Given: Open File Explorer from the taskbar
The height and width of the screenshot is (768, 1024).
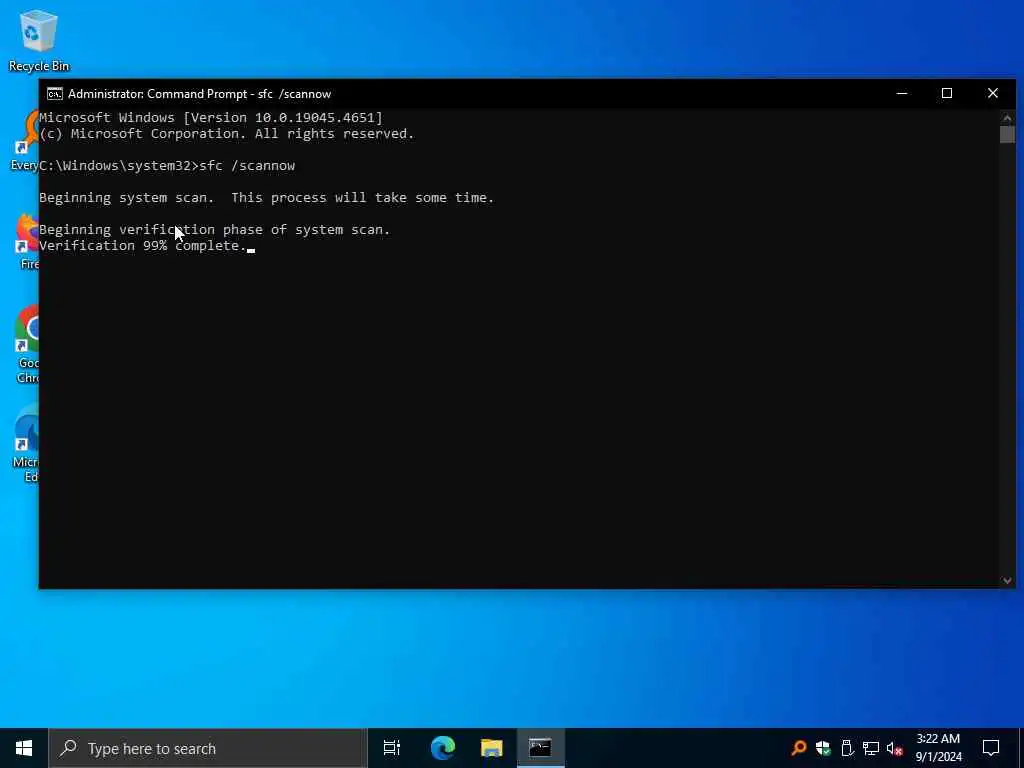Looking at the screenshot, I should tap(492, 748).
